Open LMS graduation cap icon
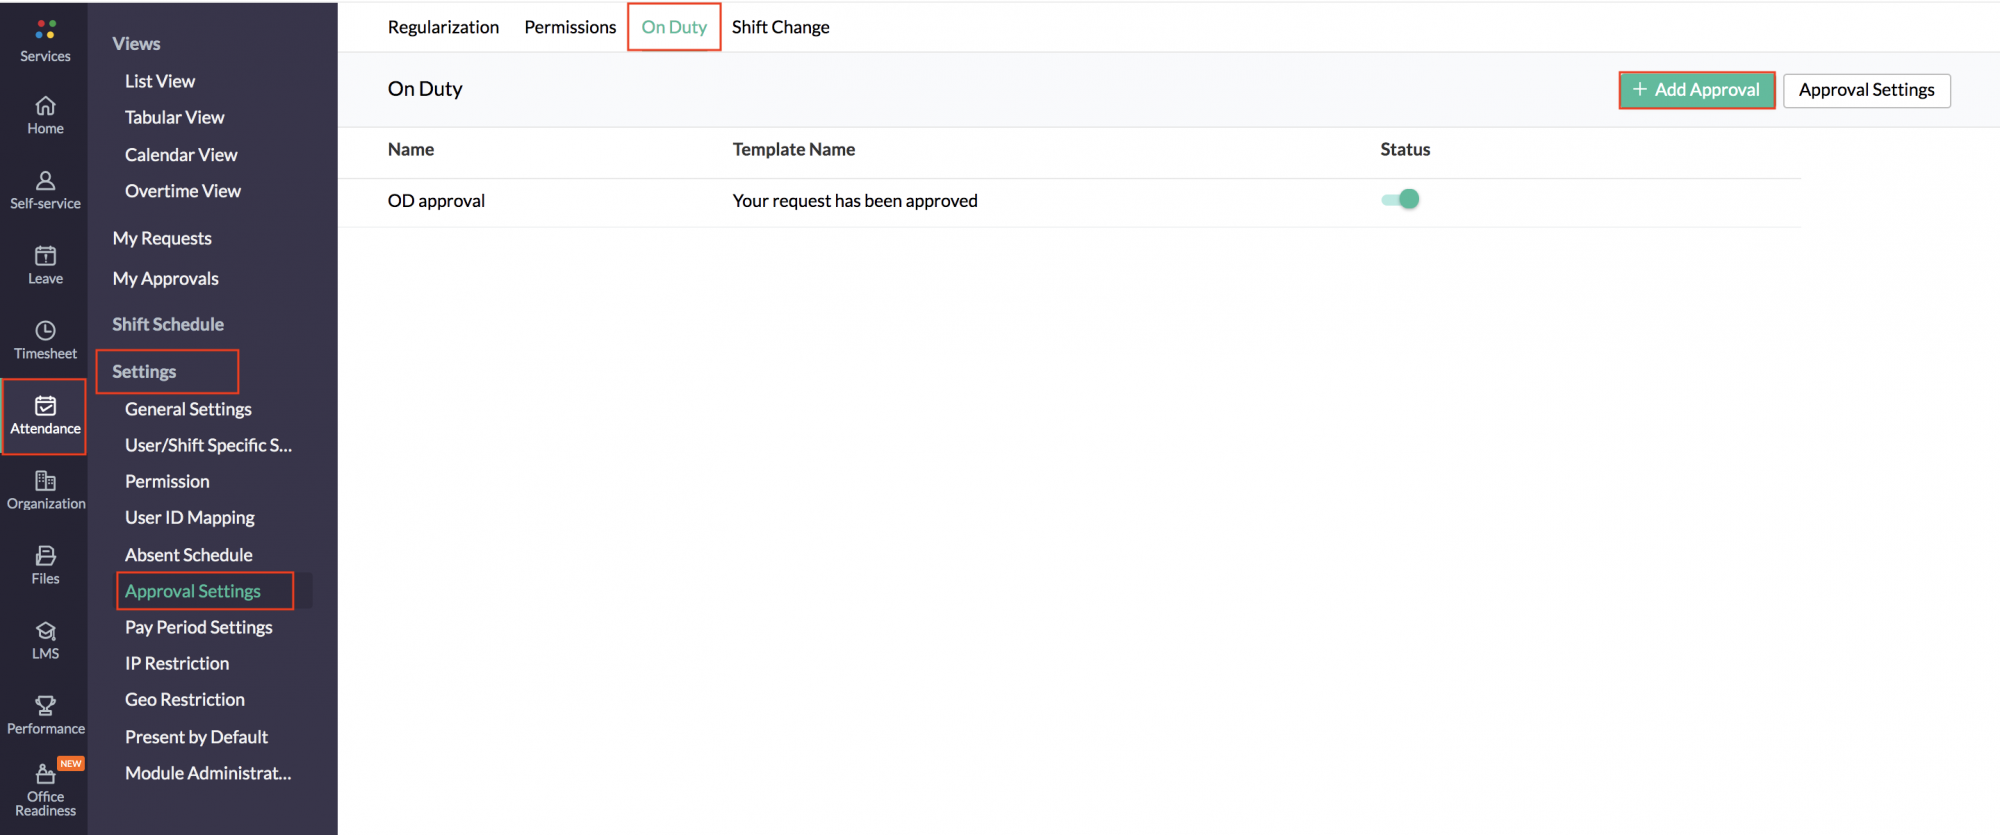 coord(45,631)
